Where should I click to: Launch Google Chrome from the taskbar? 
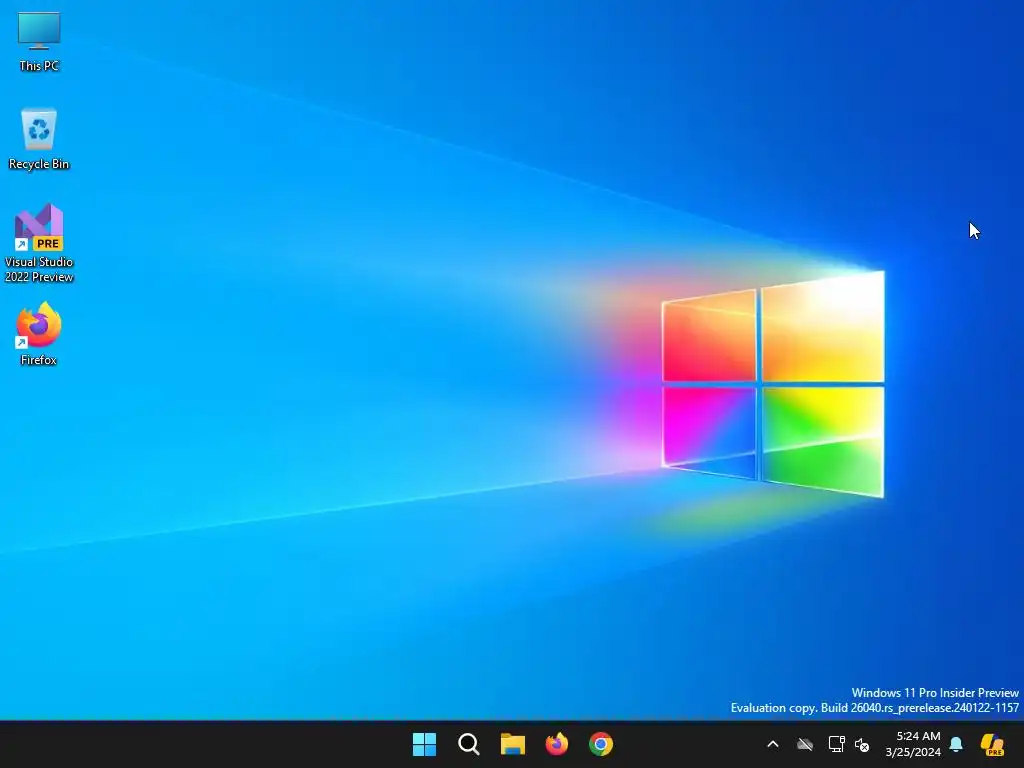coord(601,744)
